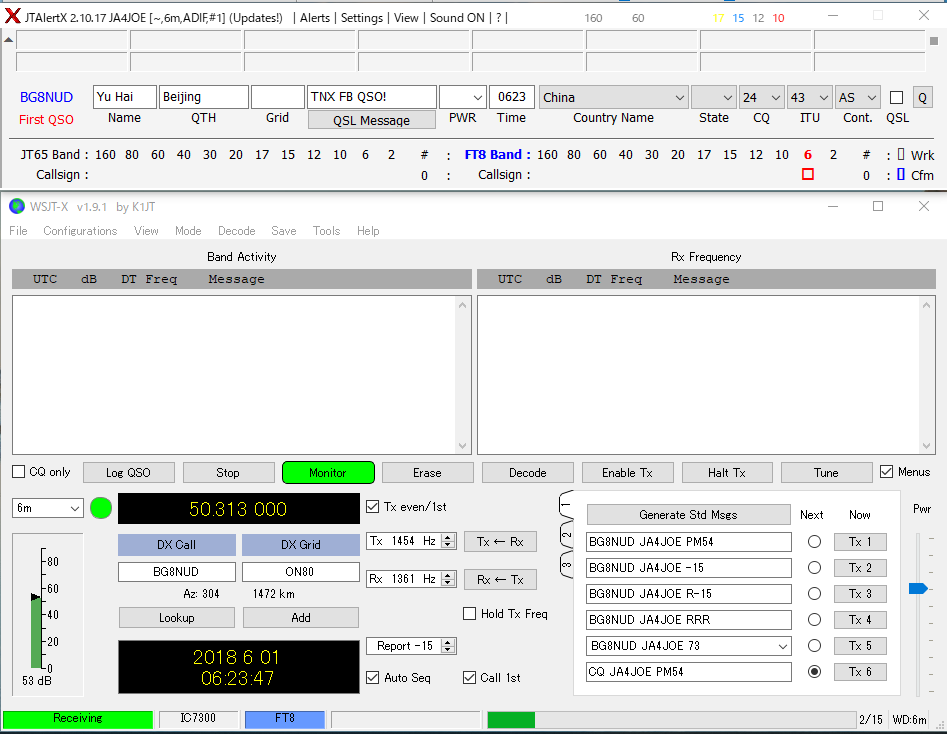Open the Country Name dropdown showing China
The image size is (947, 734).
pyautogui.click(x=613, y=97)
